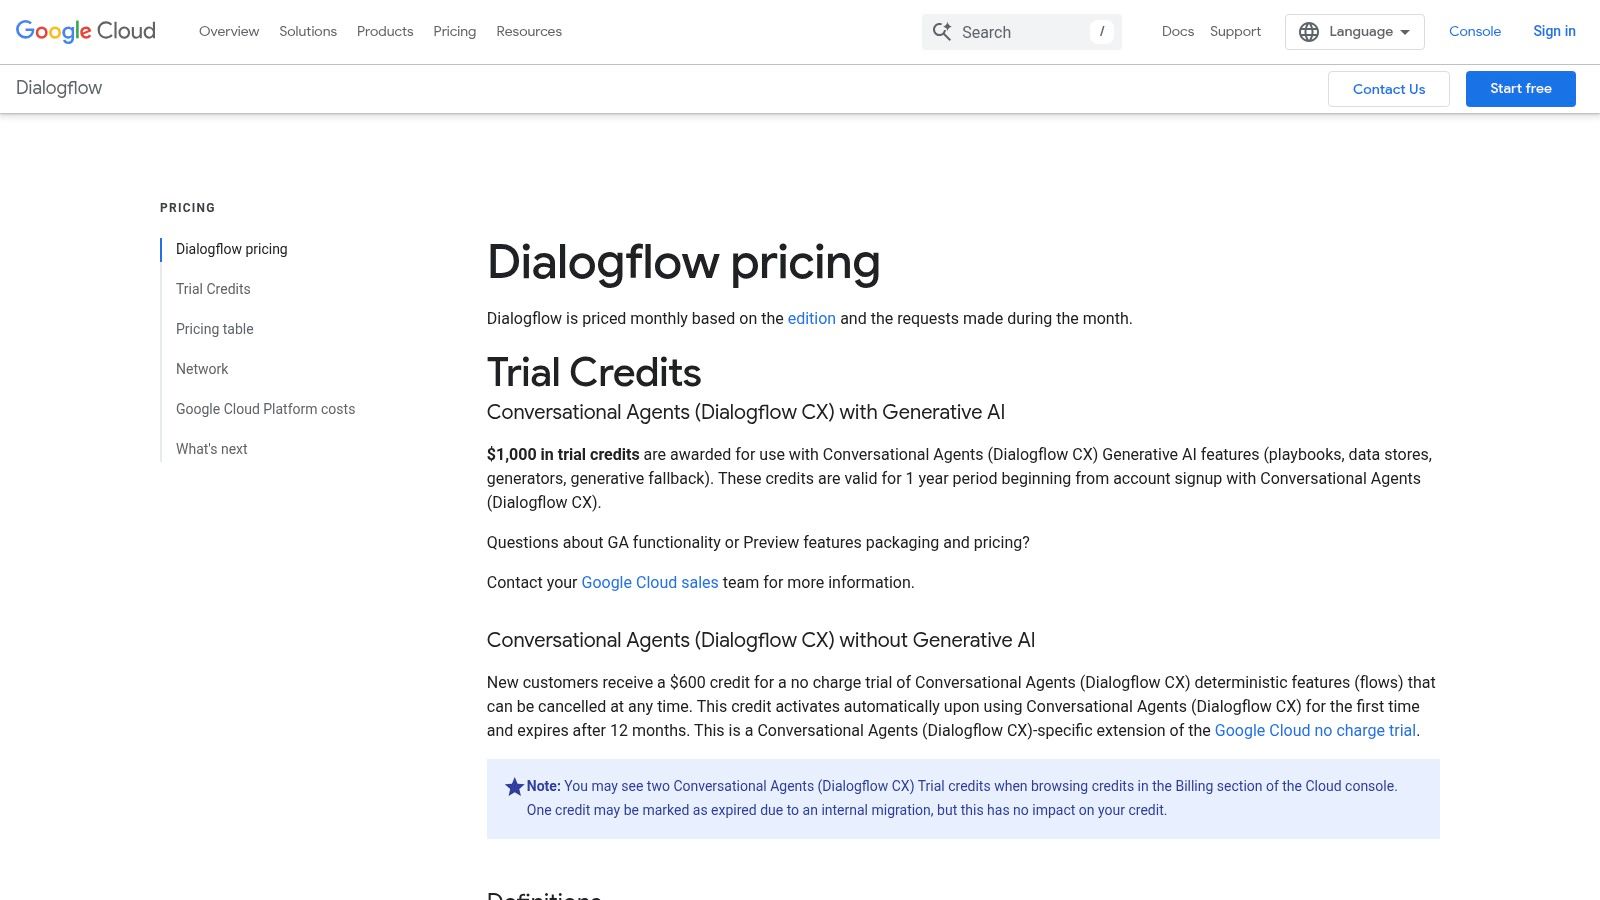Click the globe icon next to Language
Viewport: 1600px width, 900px height.
[x=1308, y=31]
